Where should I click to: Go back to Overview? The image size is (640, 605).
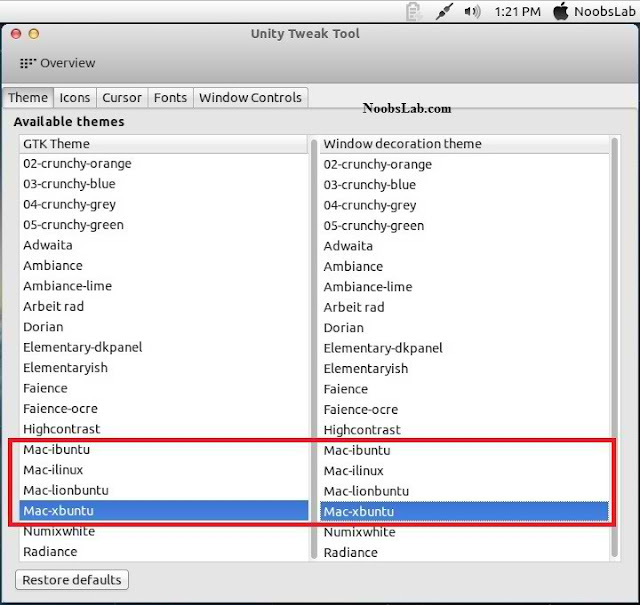(58, 63)
